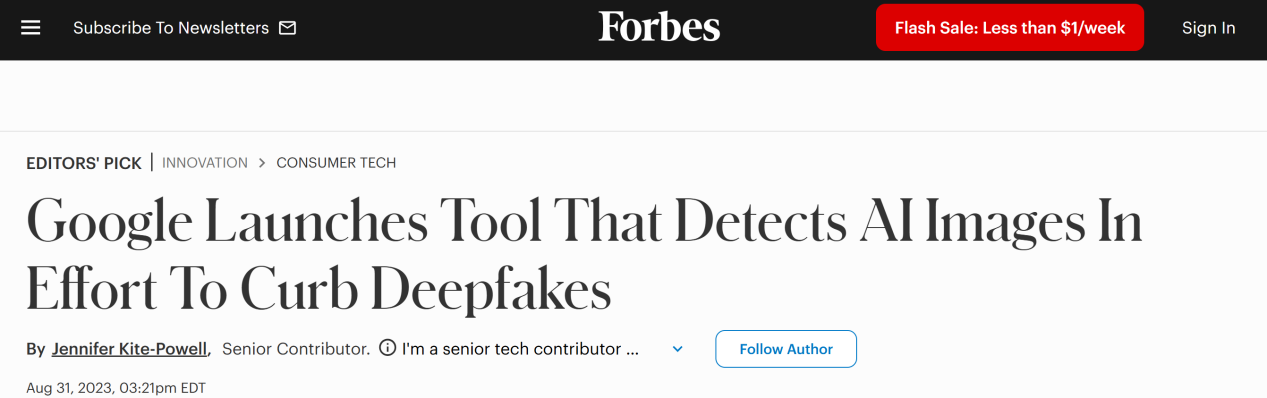The image size is (1267, 398).
Task: Expand the author bio chevron
Action: (677, 349)
